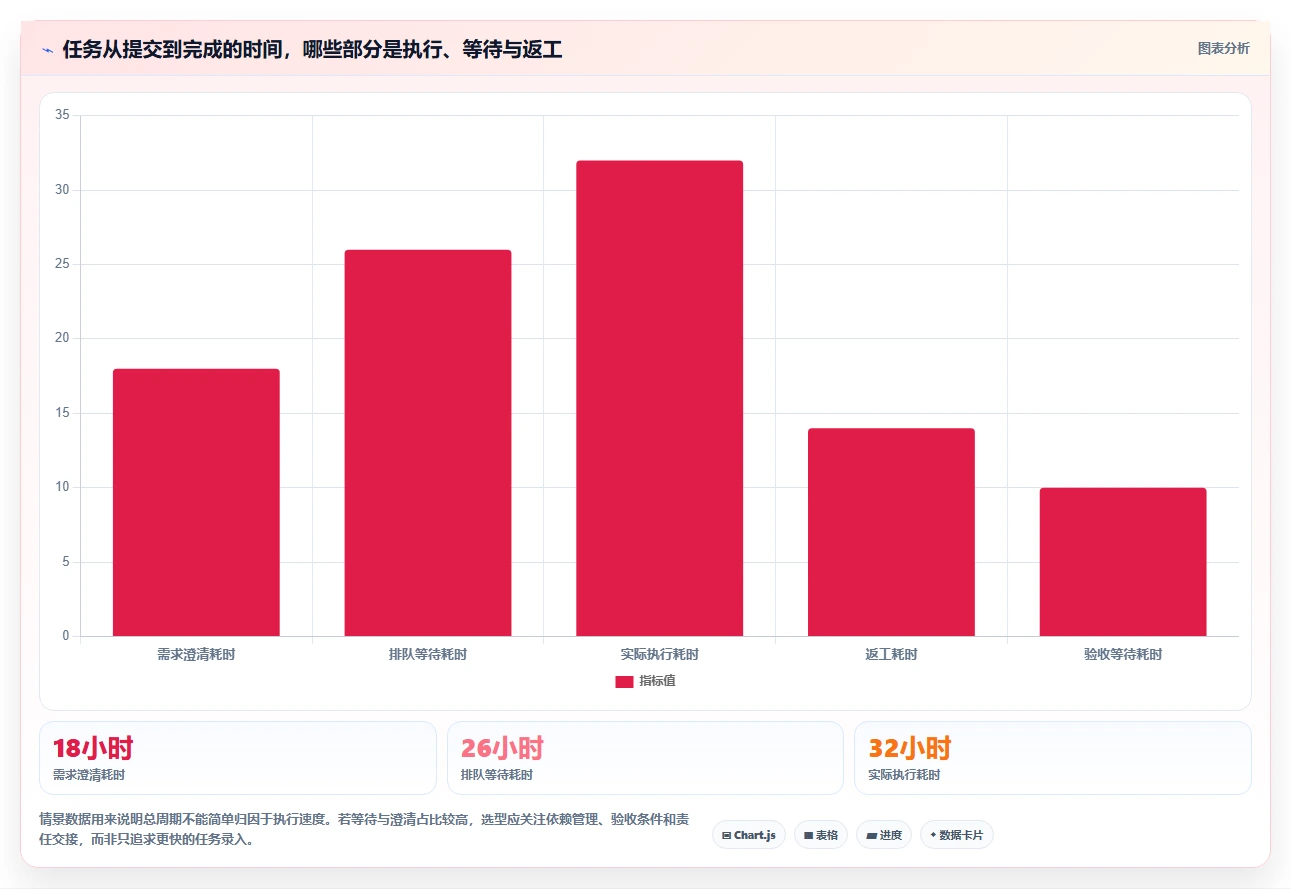Click the lightning icon beside the title

[47, 49]
